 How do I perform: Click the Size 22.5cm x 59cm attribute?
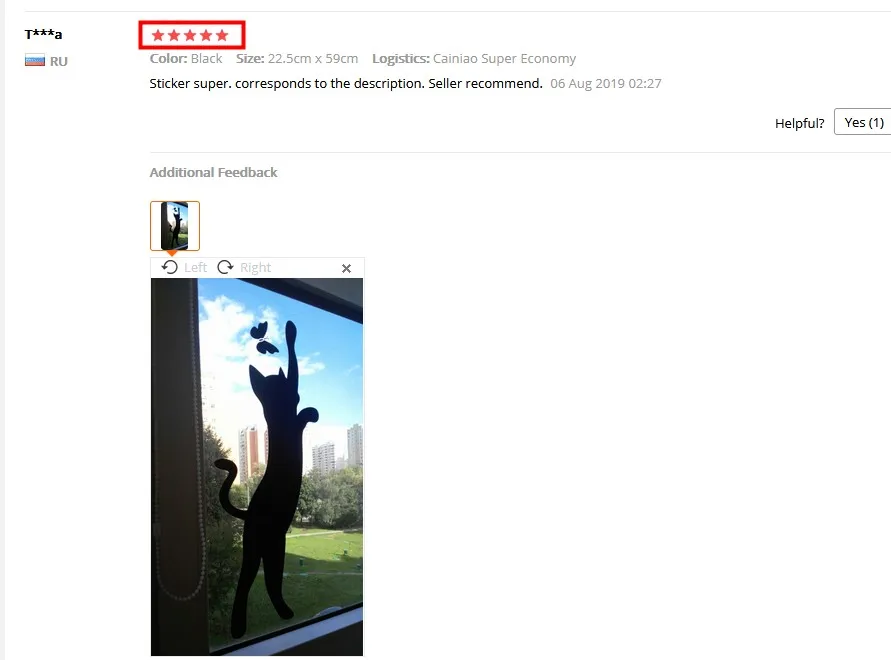click(x=297, y=59)
